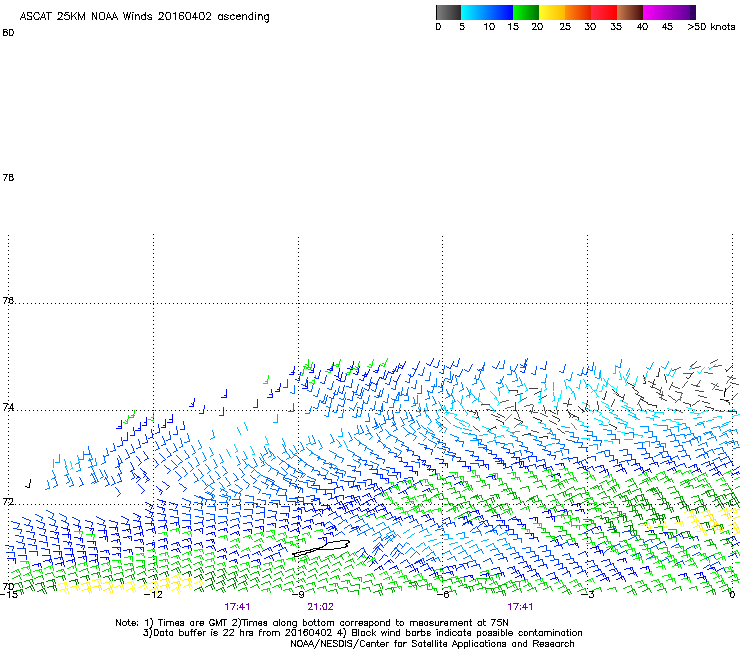The width and height of the screenshot is (740, 650).
Task: Click the longitude label -3
Action: point(588,594)
